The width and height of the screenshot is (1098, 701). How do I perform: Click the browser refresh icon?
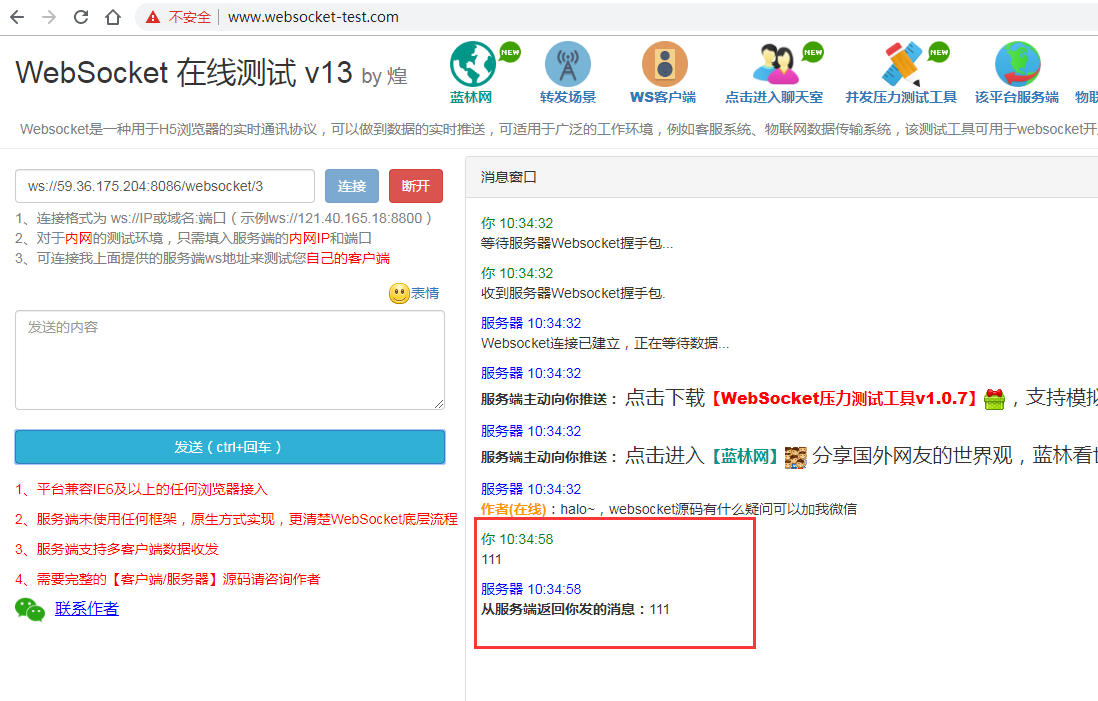coord(80,16)
